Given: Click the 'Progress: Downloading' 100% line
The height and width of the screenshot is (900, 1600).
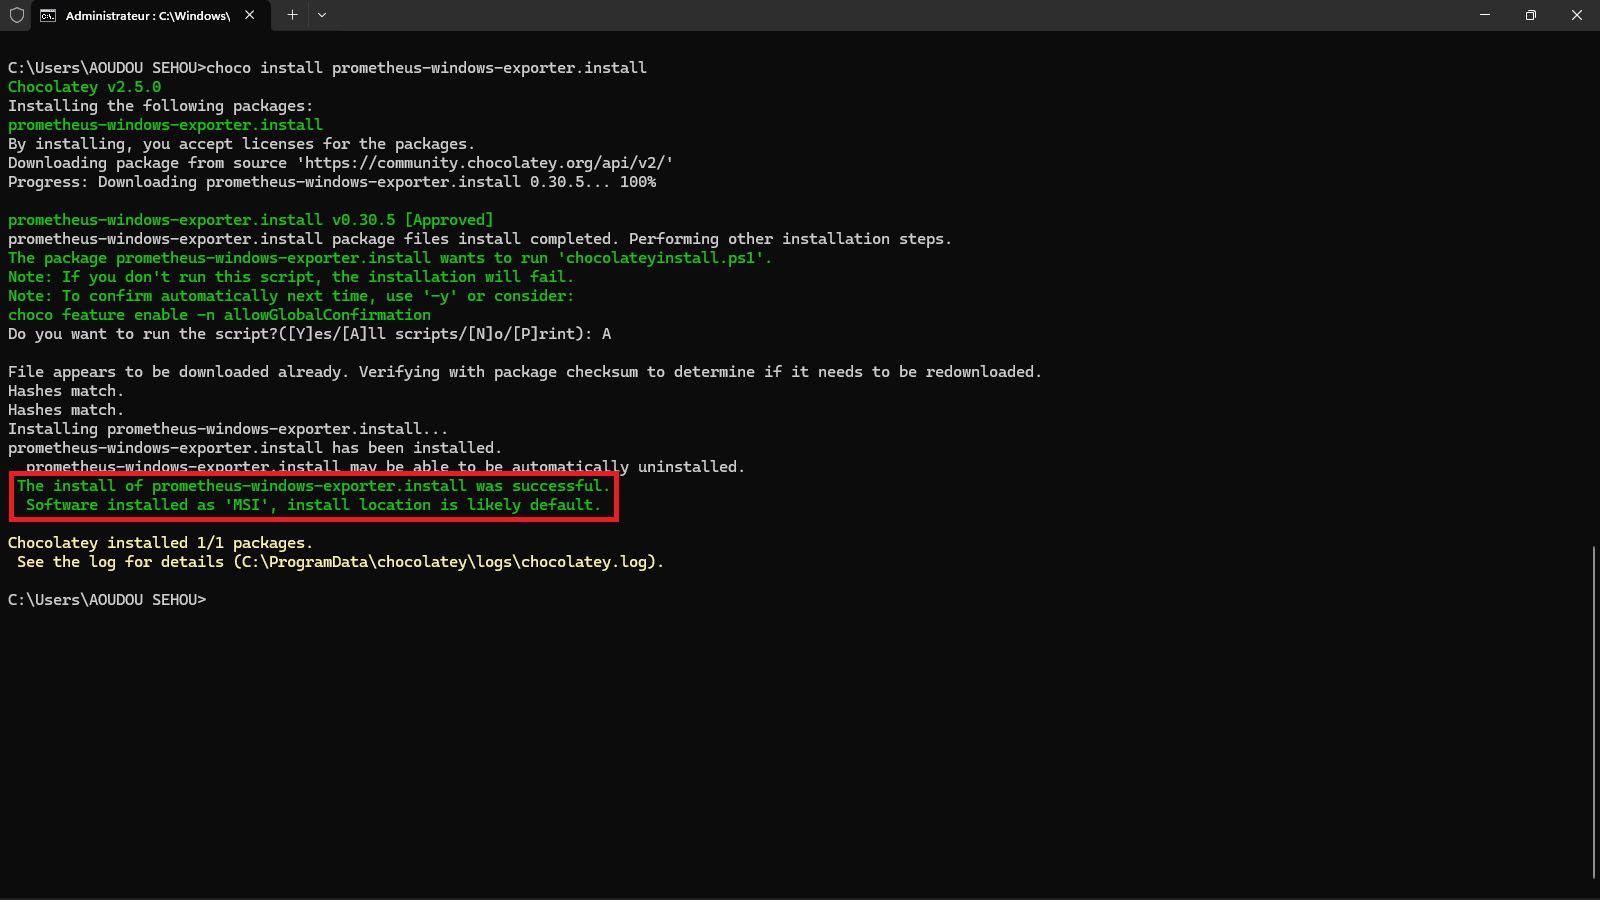Looking at the screenshot, I should click(x=332, y=182).
